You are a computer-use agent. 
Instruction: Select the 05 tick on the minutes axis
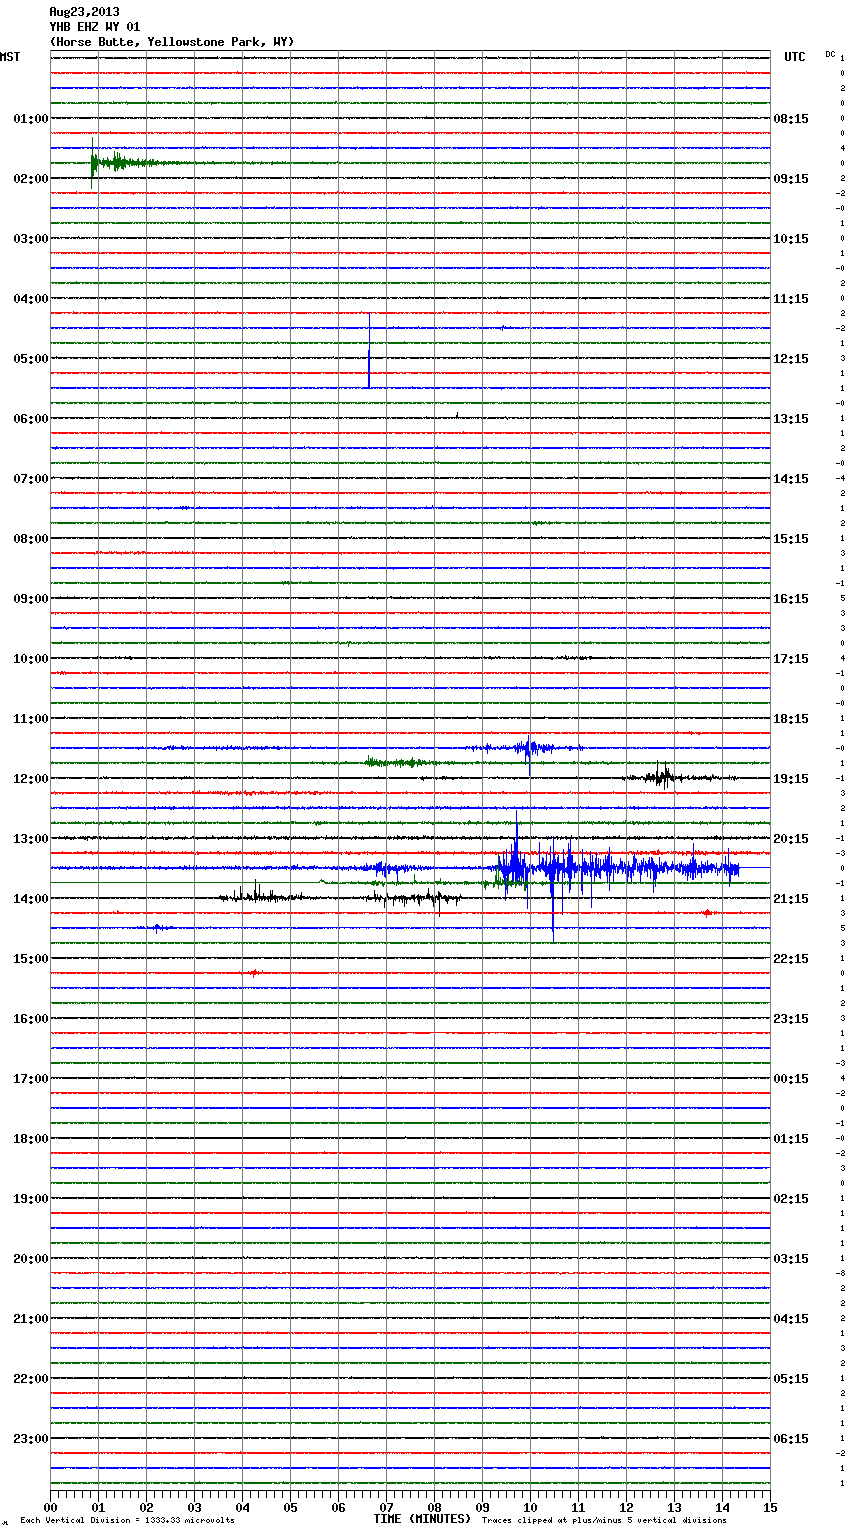coord(290,1507)
